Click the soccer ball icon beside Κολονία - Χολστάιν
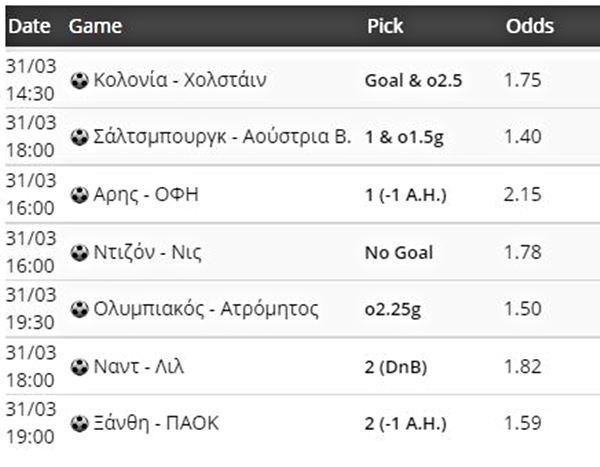The image size is (600, 467). 80,81
